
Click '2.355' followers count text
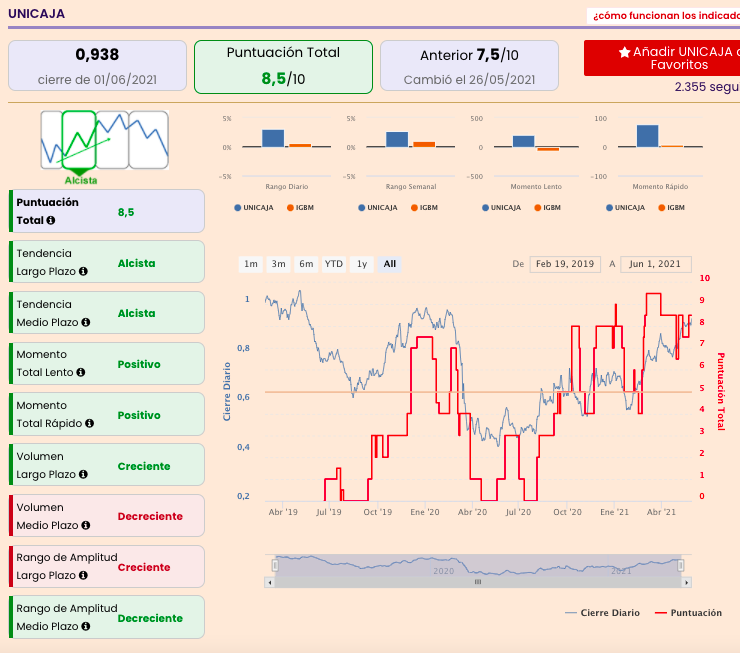pos(690,87)
